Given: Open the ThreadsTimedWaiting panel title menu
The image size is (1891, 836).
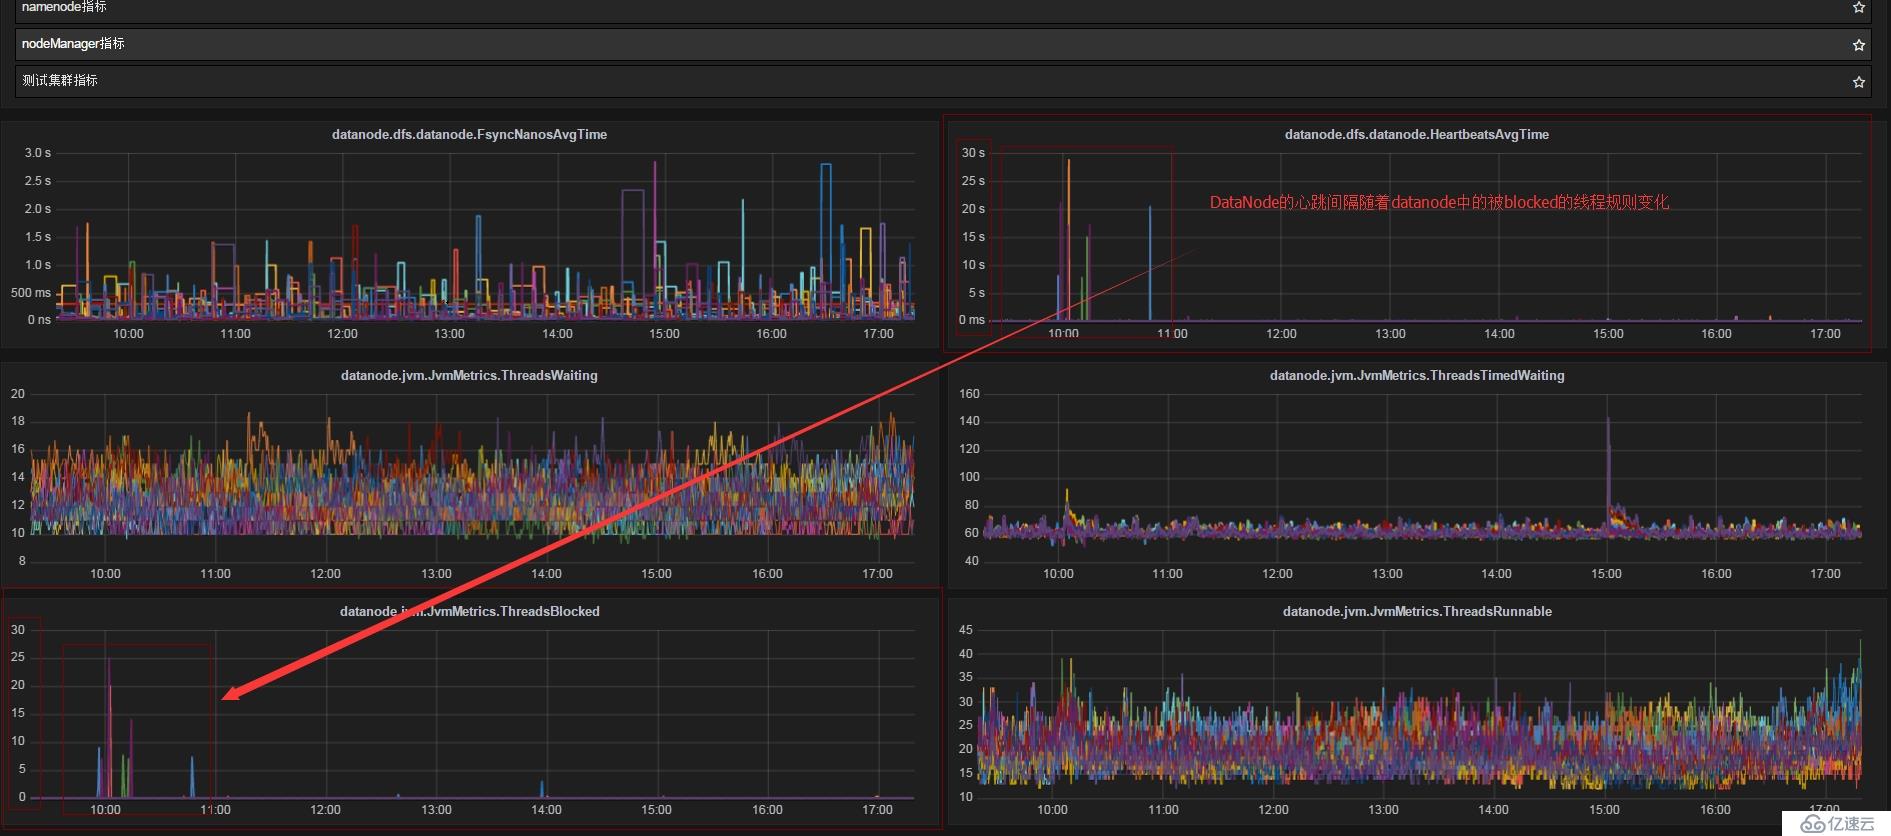Looking at the screenshot, I should click(1417, 375).
